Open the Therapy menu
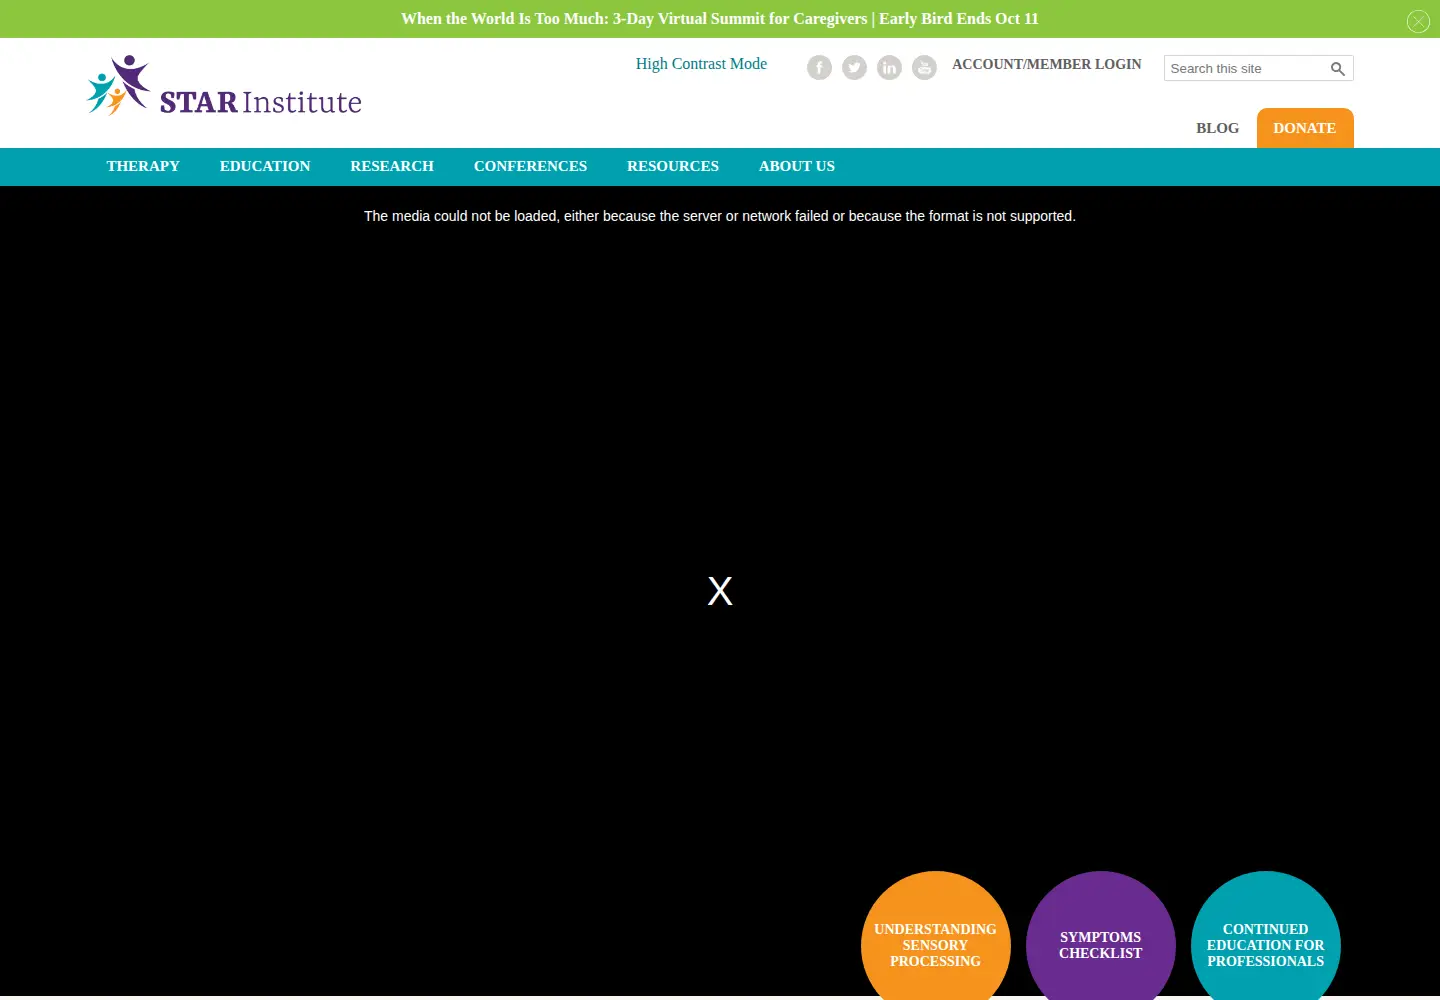Screen dimensions: 1440x1000 point(143,166)
